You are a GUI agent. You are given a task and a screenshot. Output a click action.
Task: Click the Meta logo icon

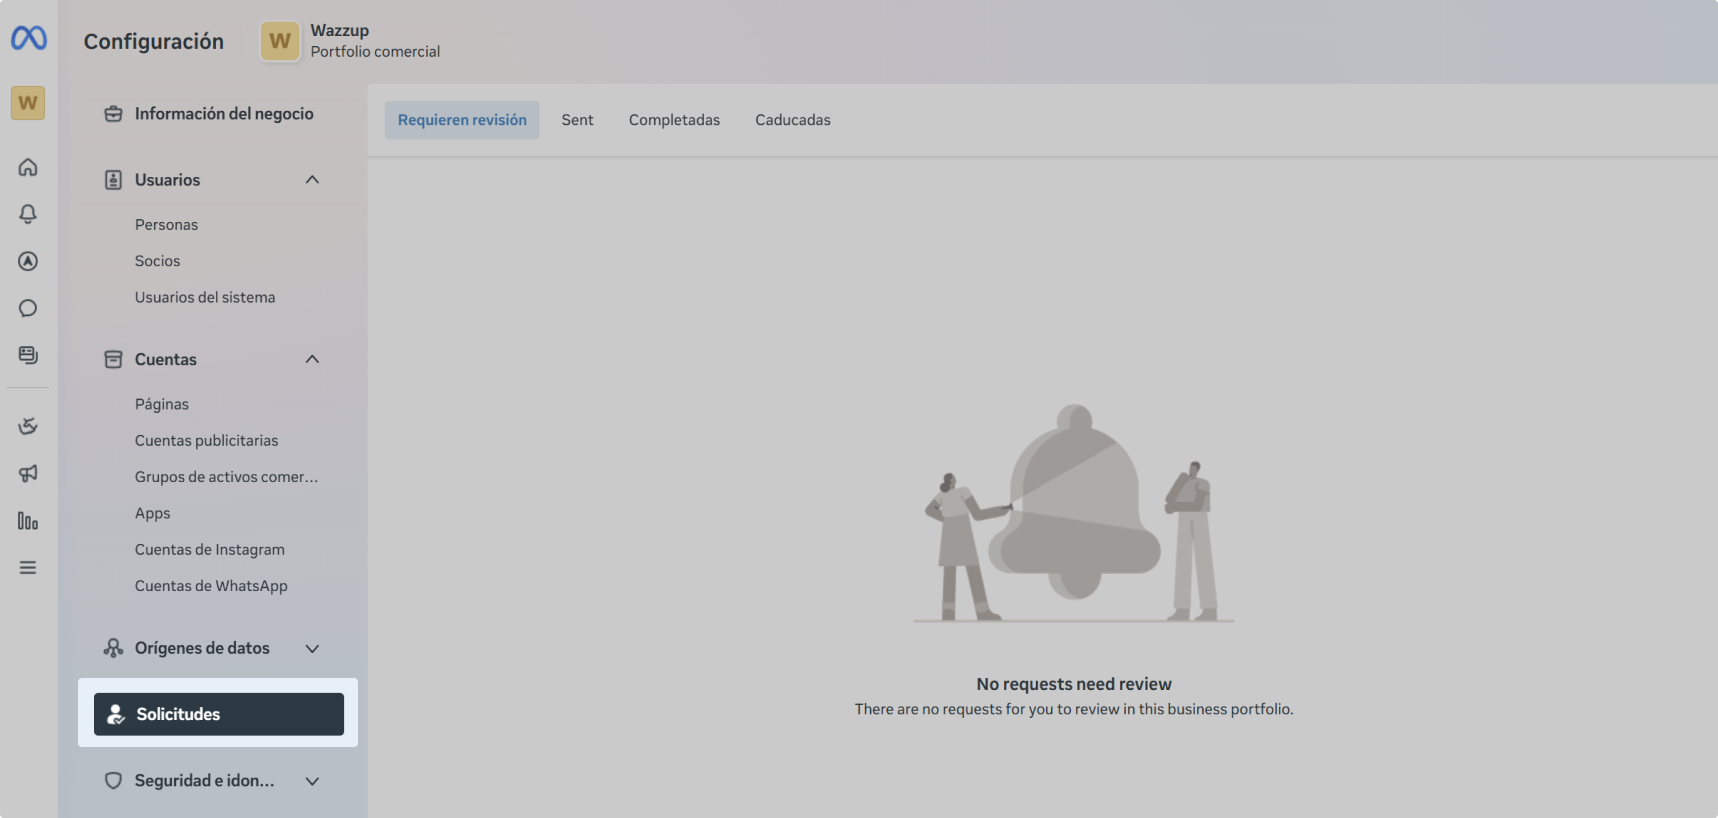coord(29,38)
